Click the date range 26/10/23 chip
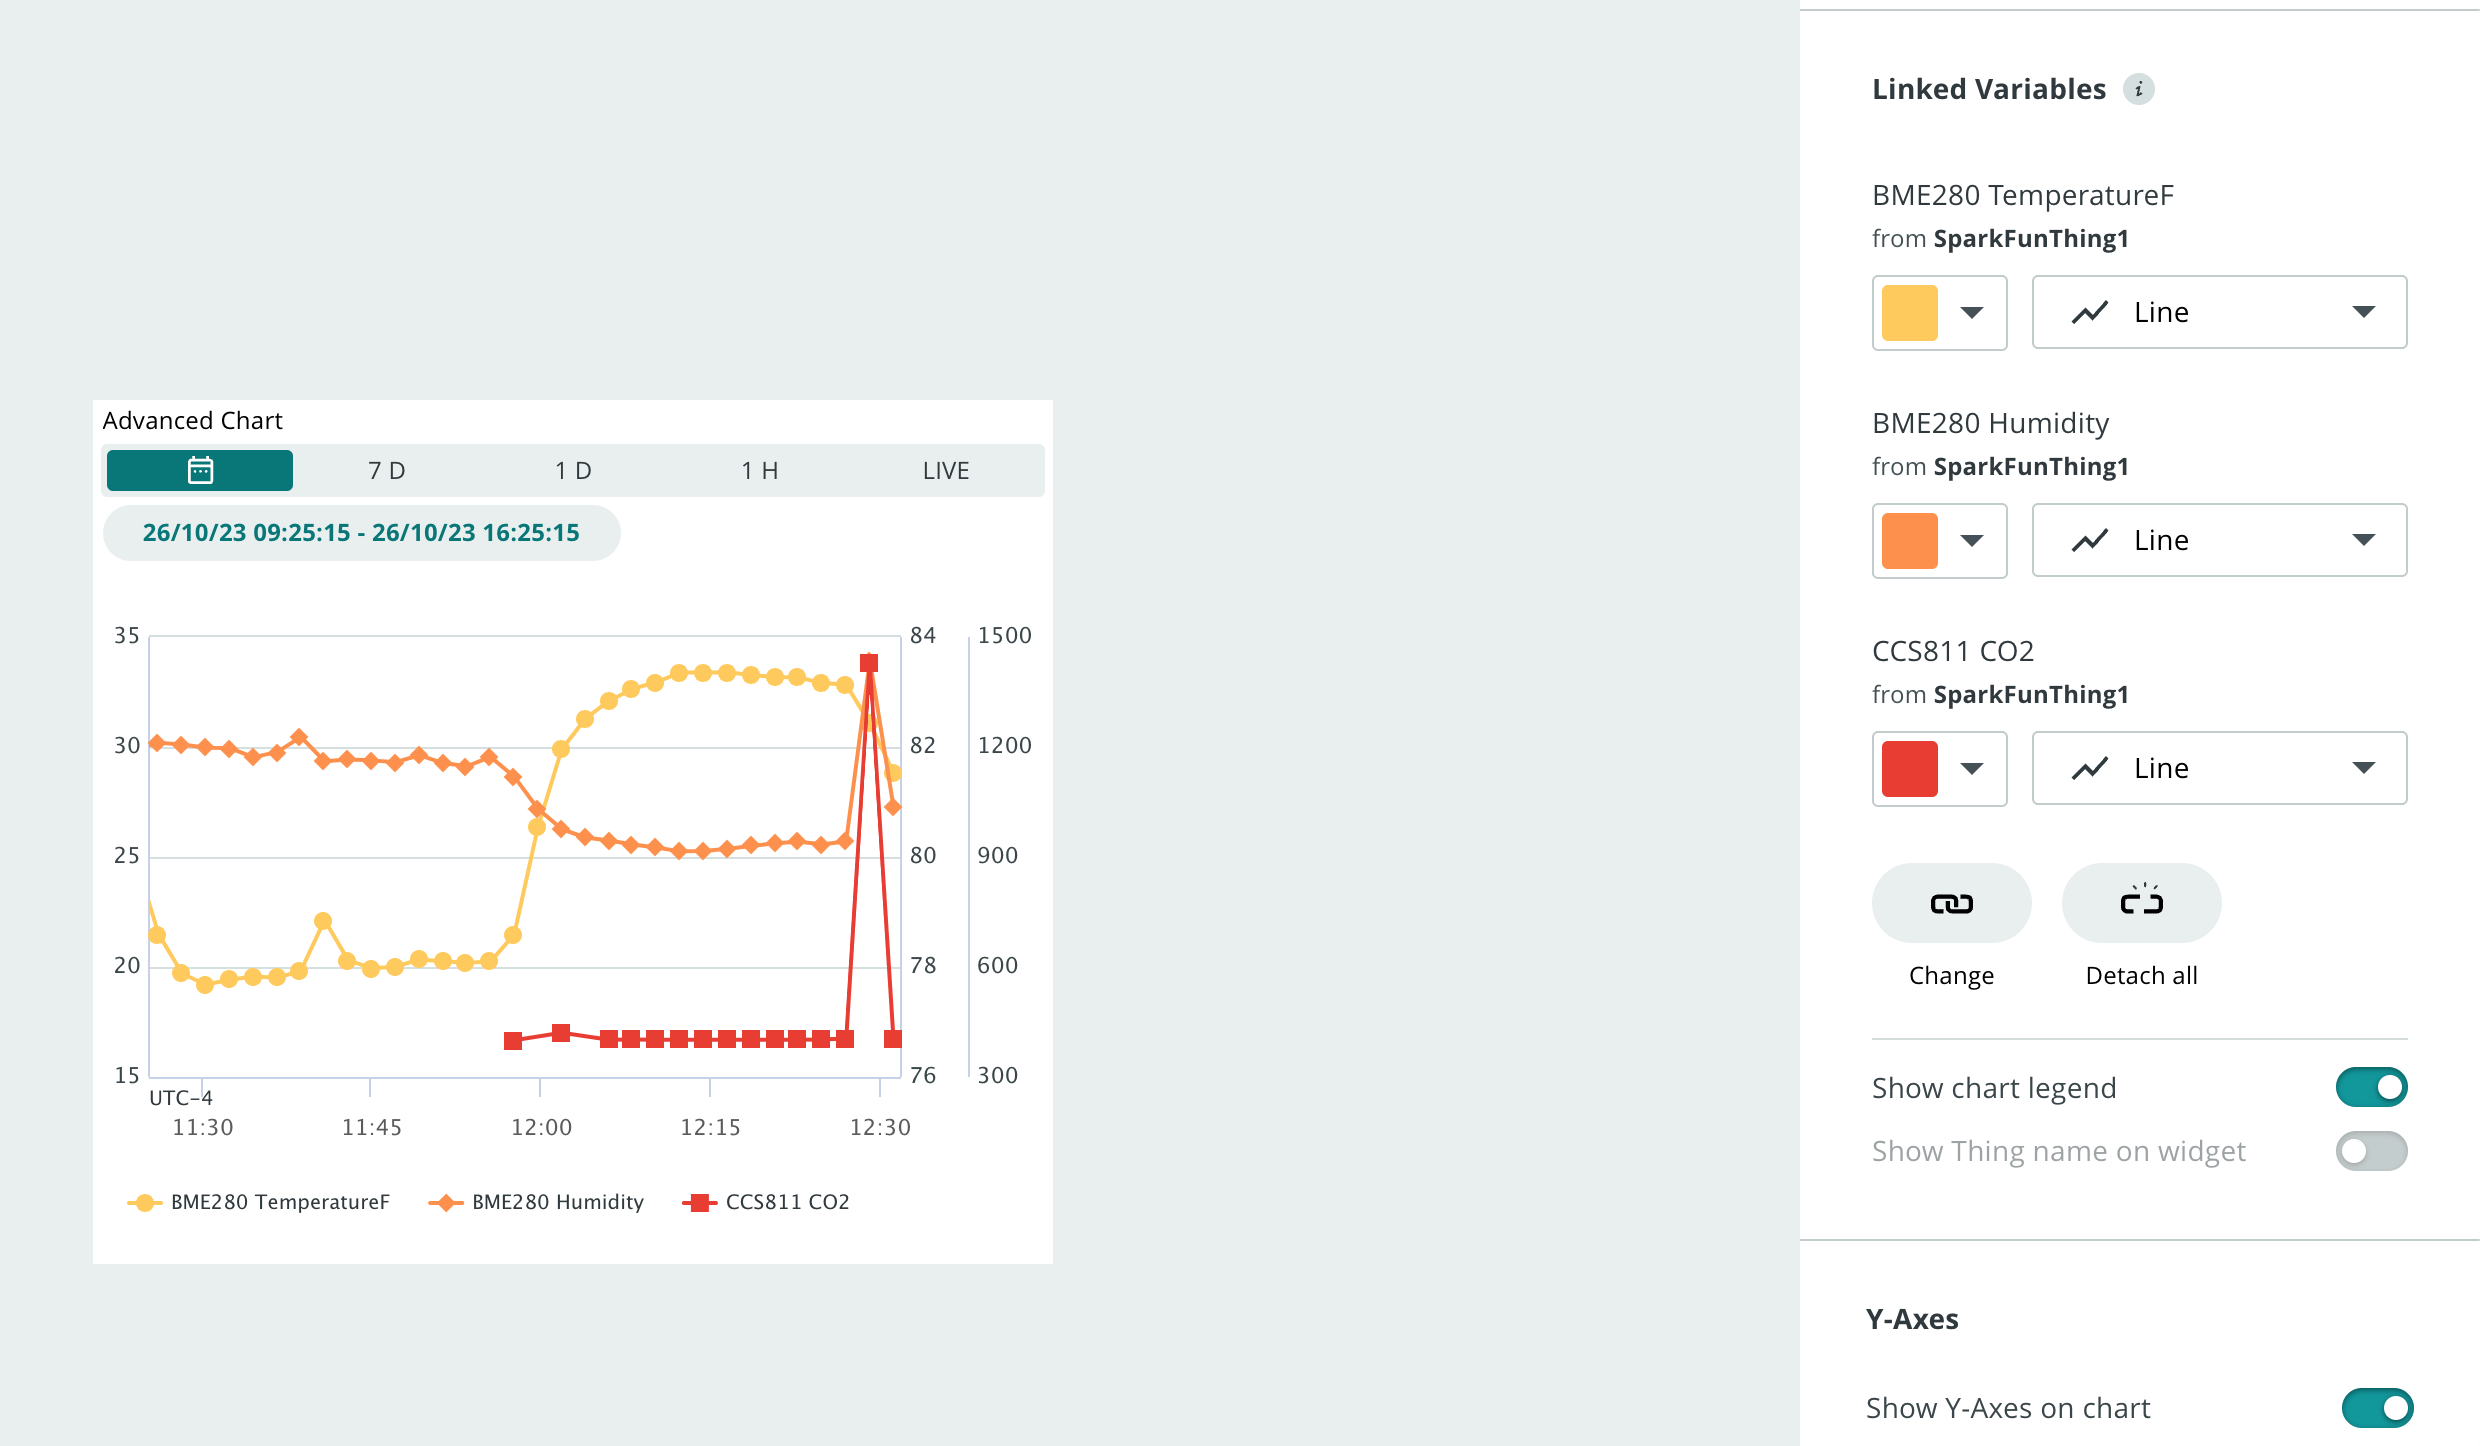Screen dimensions: 2480x1446 tap(361, 532)
